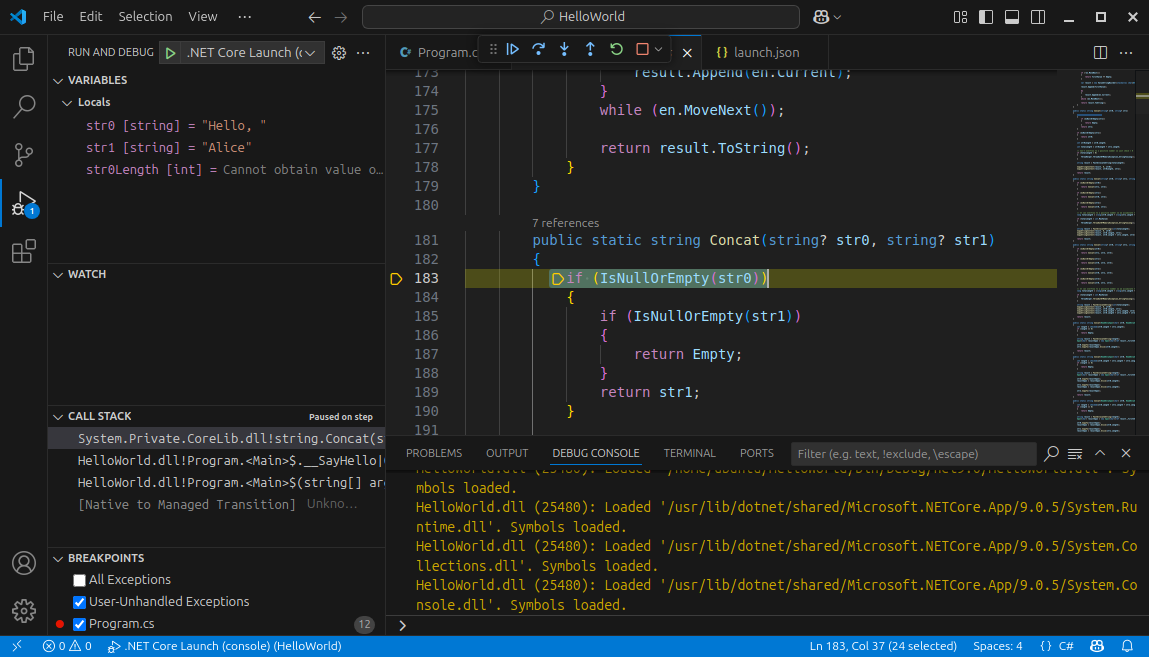Toggle secondary side bar visibility
This screenshot has width=1149, height=657.
[1038, 17]
